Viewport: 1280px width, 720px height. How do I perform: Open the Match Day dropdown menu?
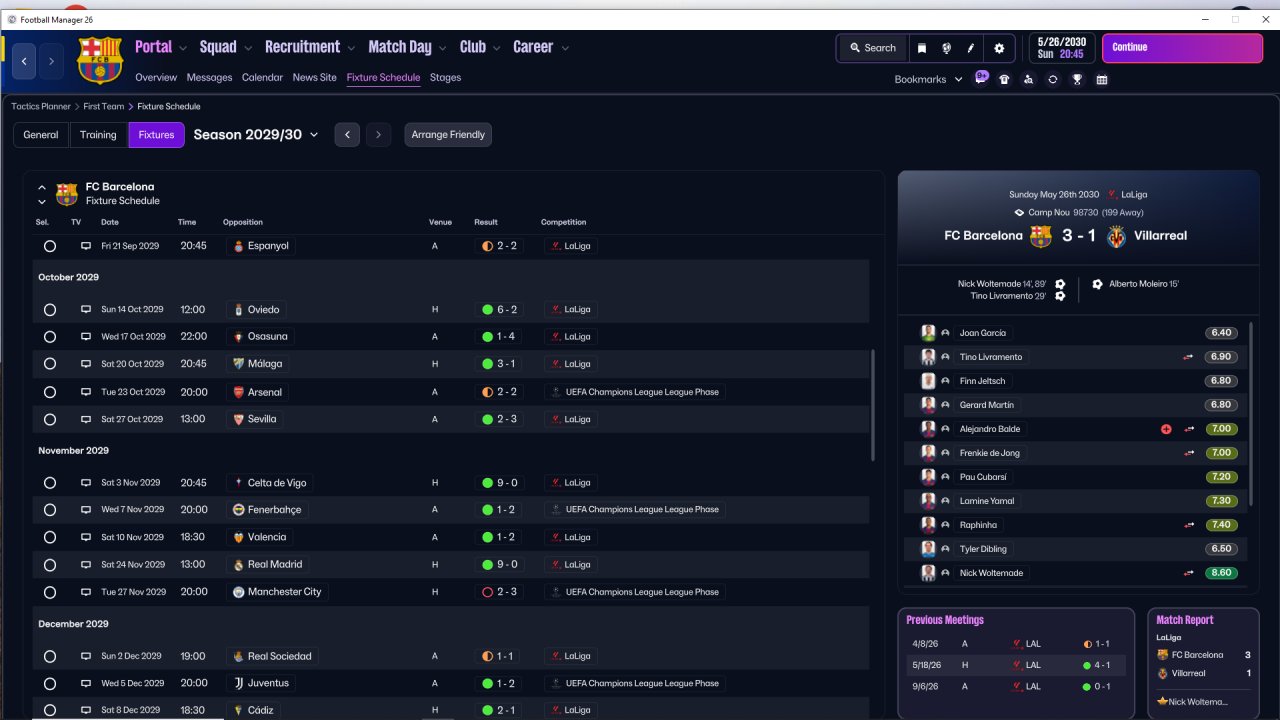click(x=407, y=47)
